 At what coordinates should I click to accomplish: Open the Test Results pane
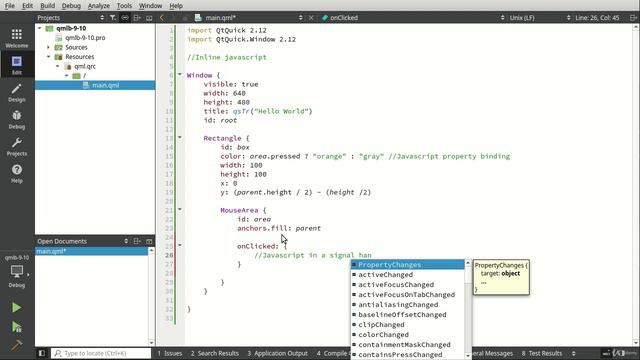point(542,353)
